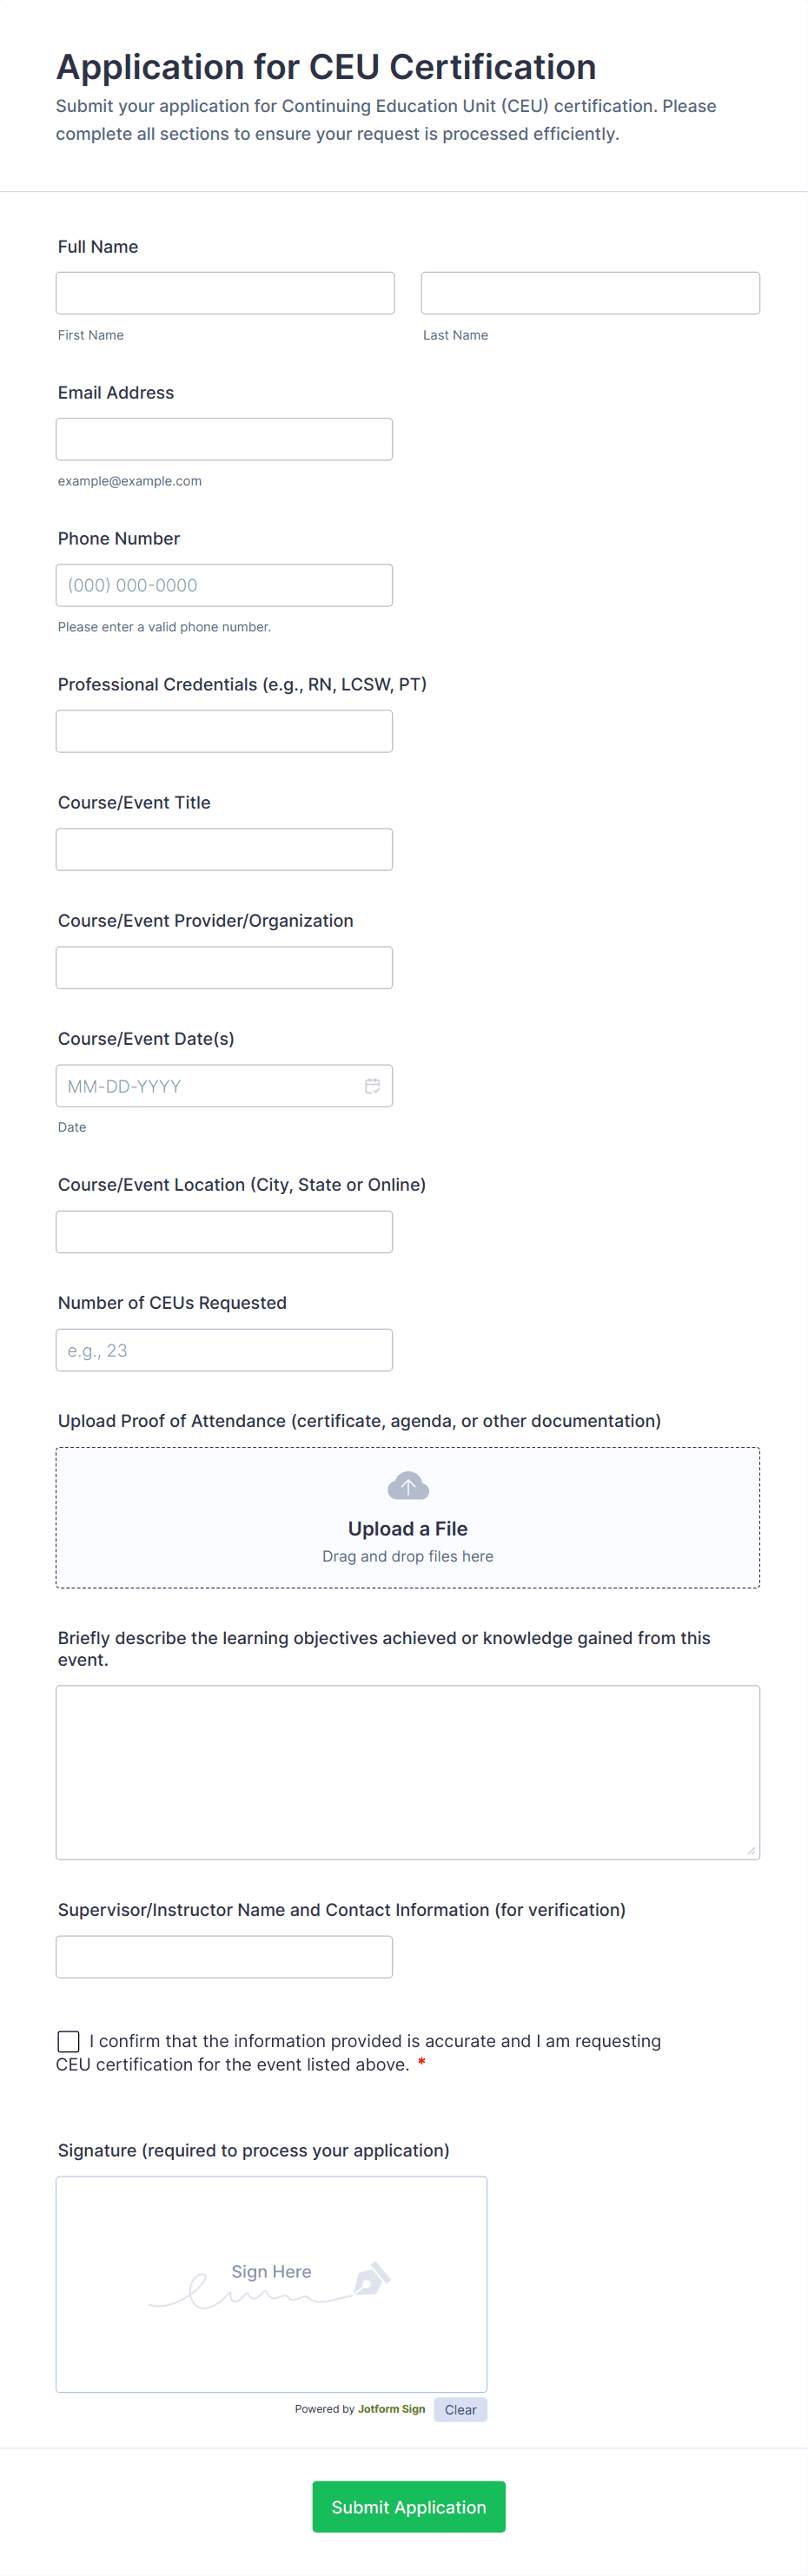Screen dimensions: 808x2576
Task: Click the Submit Application button
Action: tap(407, 2507)
